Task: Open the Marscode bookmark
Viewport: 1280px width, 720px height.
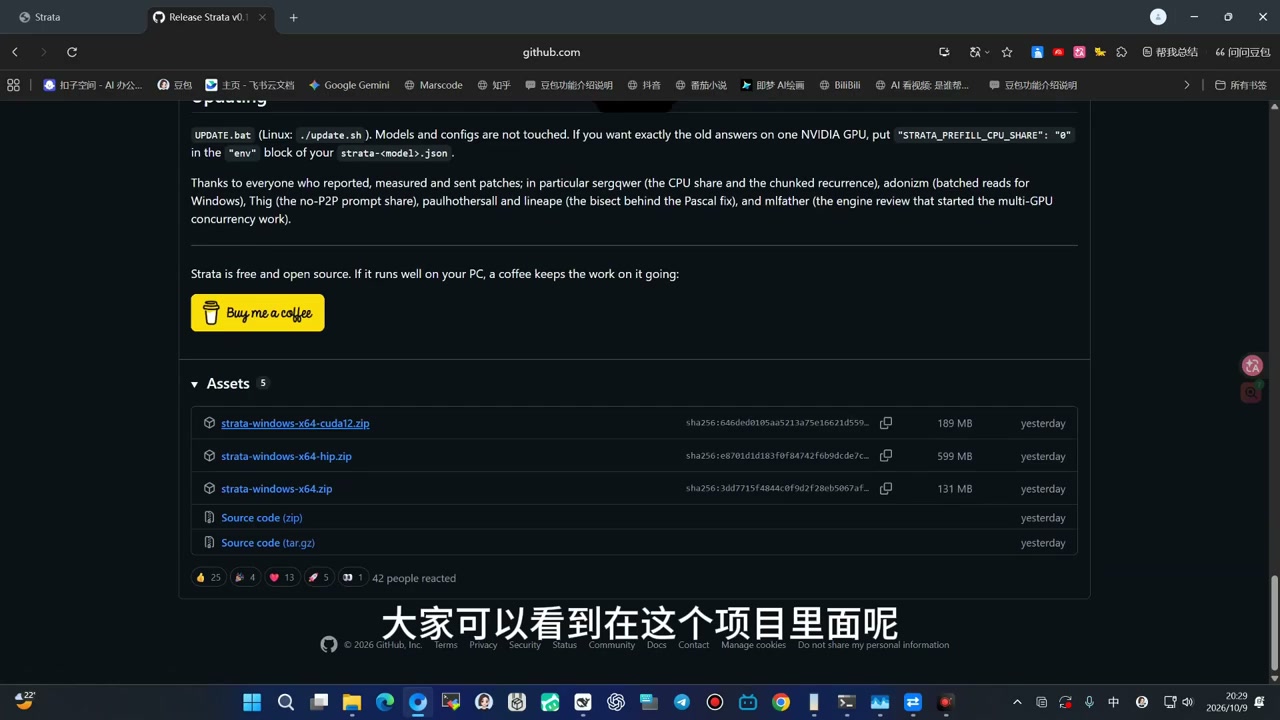Action: coord(433,85)
